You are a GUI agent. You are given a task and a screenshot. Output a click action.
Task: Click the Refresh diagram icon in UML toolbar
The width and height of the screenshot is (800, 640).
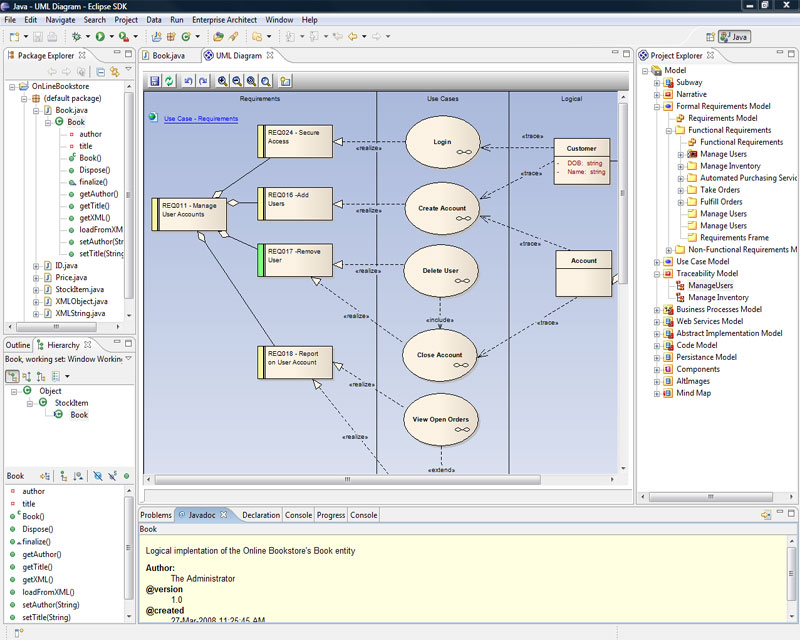point(169,81)
